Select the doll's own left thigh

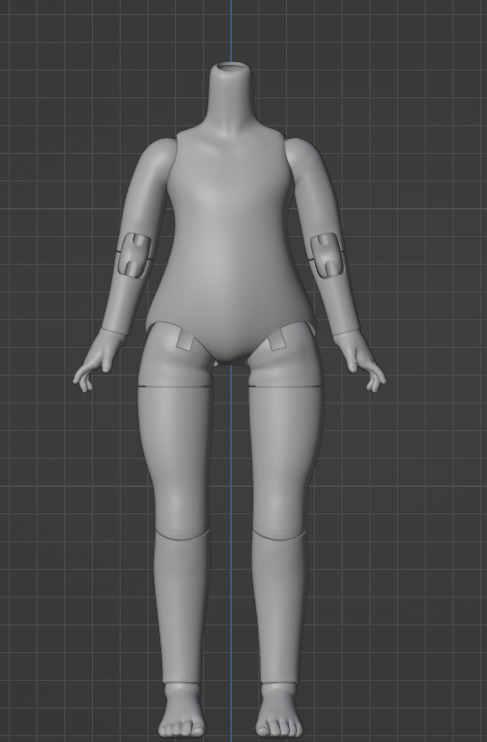(285, 461)
